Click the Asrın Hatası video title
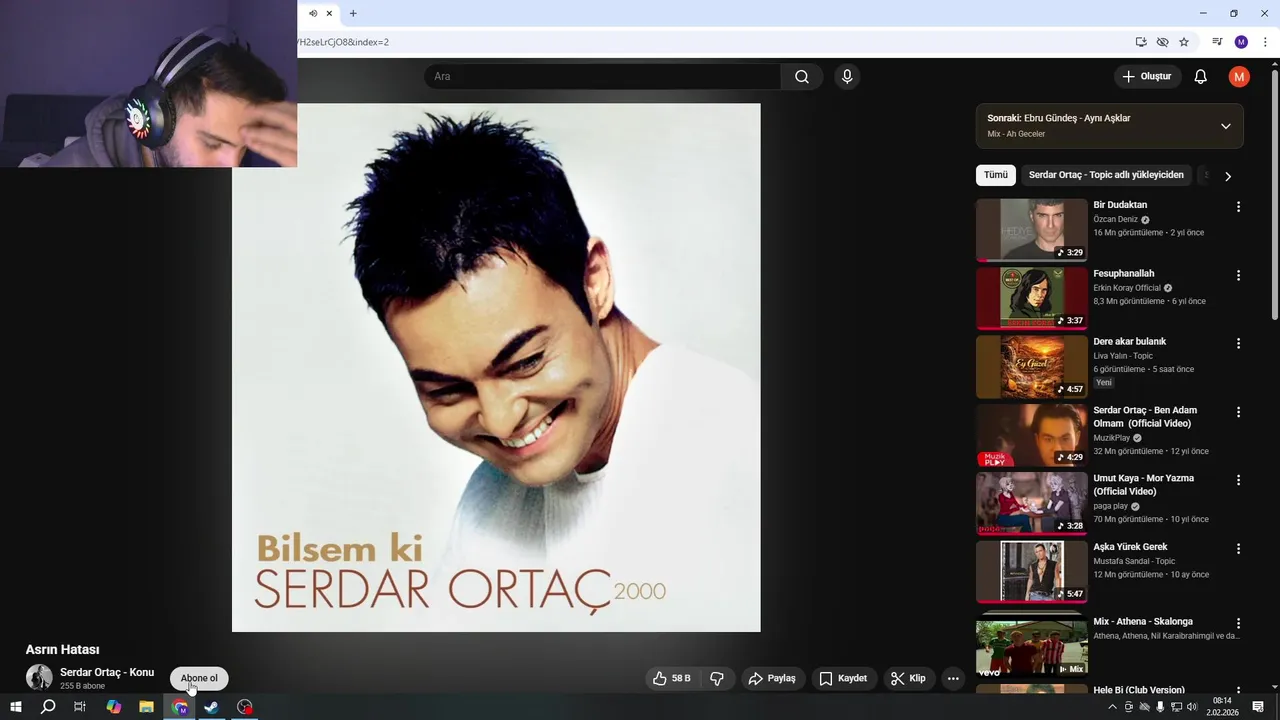Viewport: 1280px width, 720px height. coord(62,650)
